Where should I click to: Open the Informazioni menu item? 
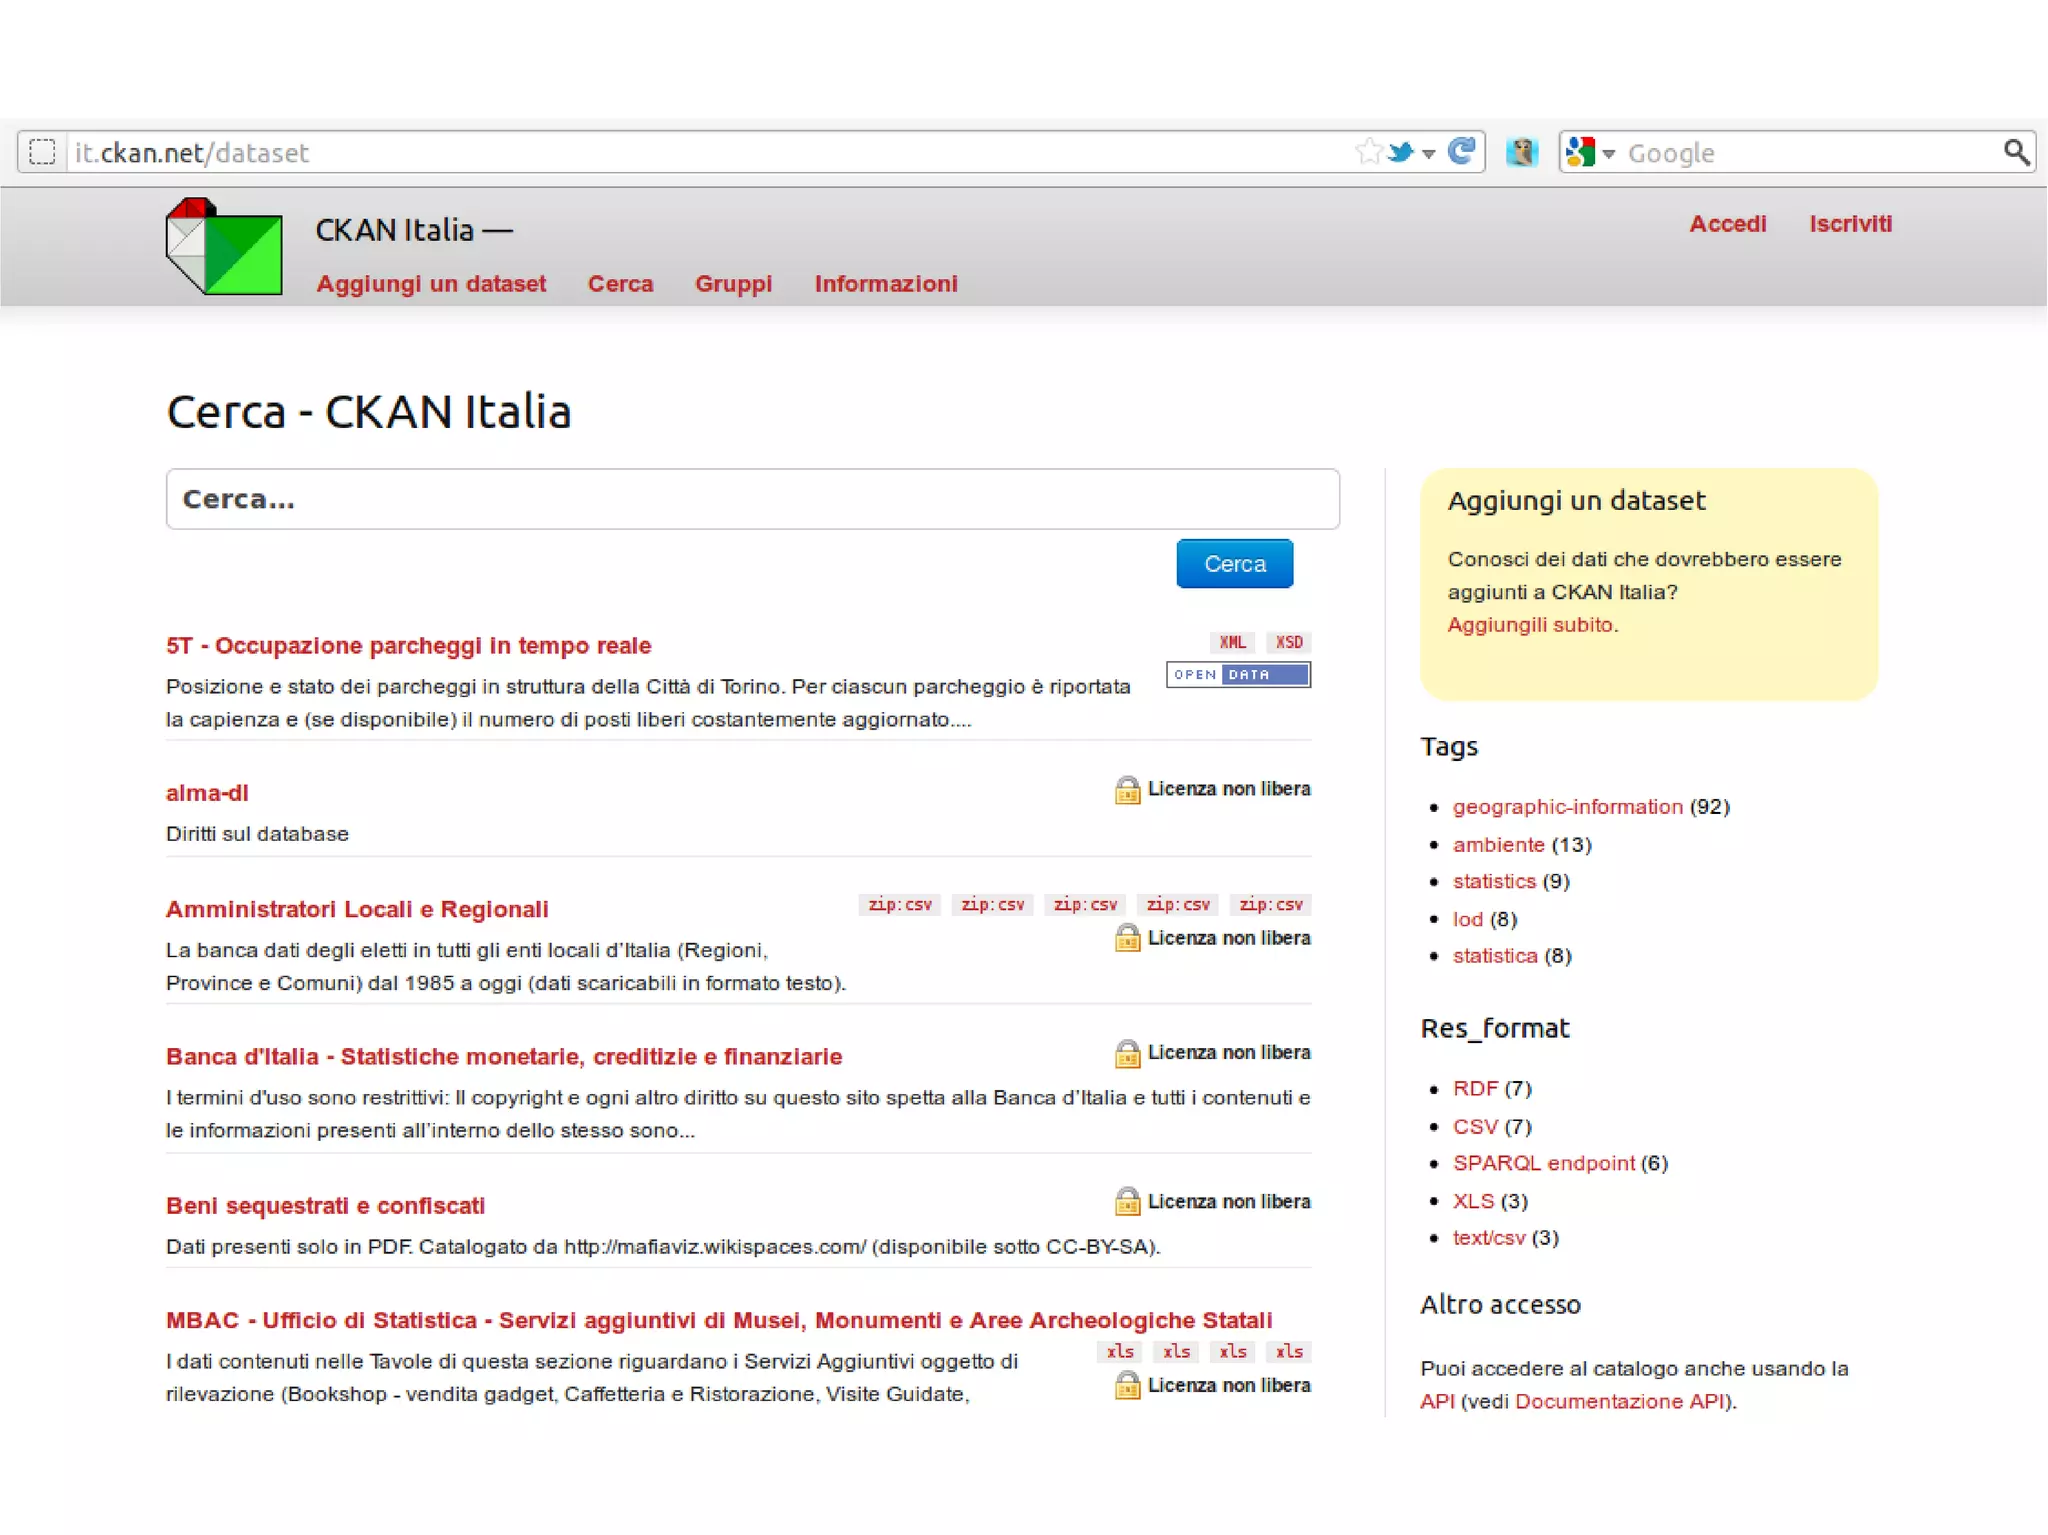click(x=885, y=284)
